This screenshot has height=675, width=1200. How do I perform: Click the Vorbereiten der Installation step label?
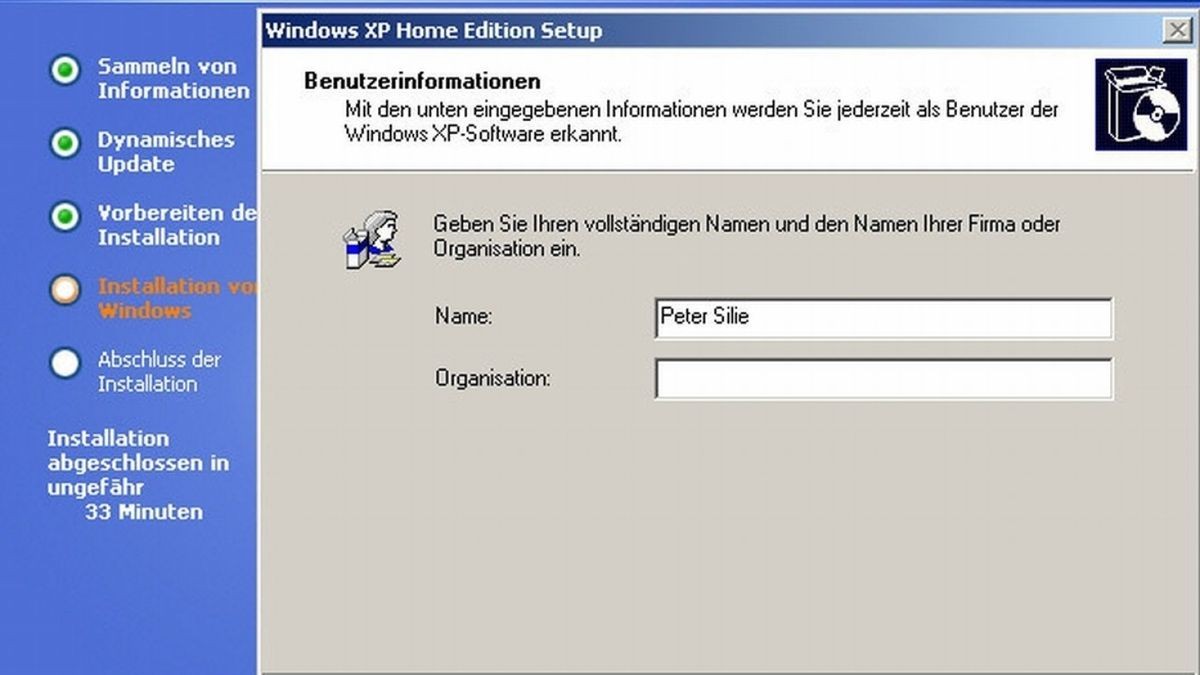[x=170, y=226]
